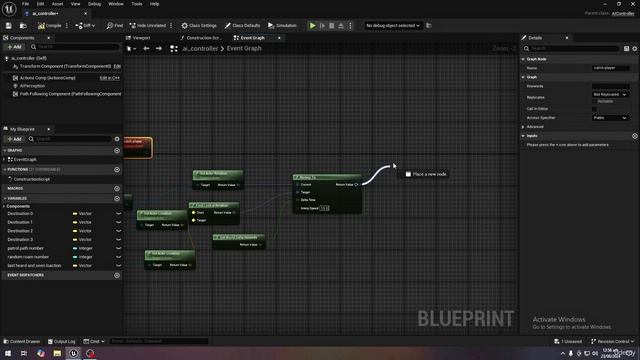Open the Edit menu
The image size is (640, 360).
(40, 4)
